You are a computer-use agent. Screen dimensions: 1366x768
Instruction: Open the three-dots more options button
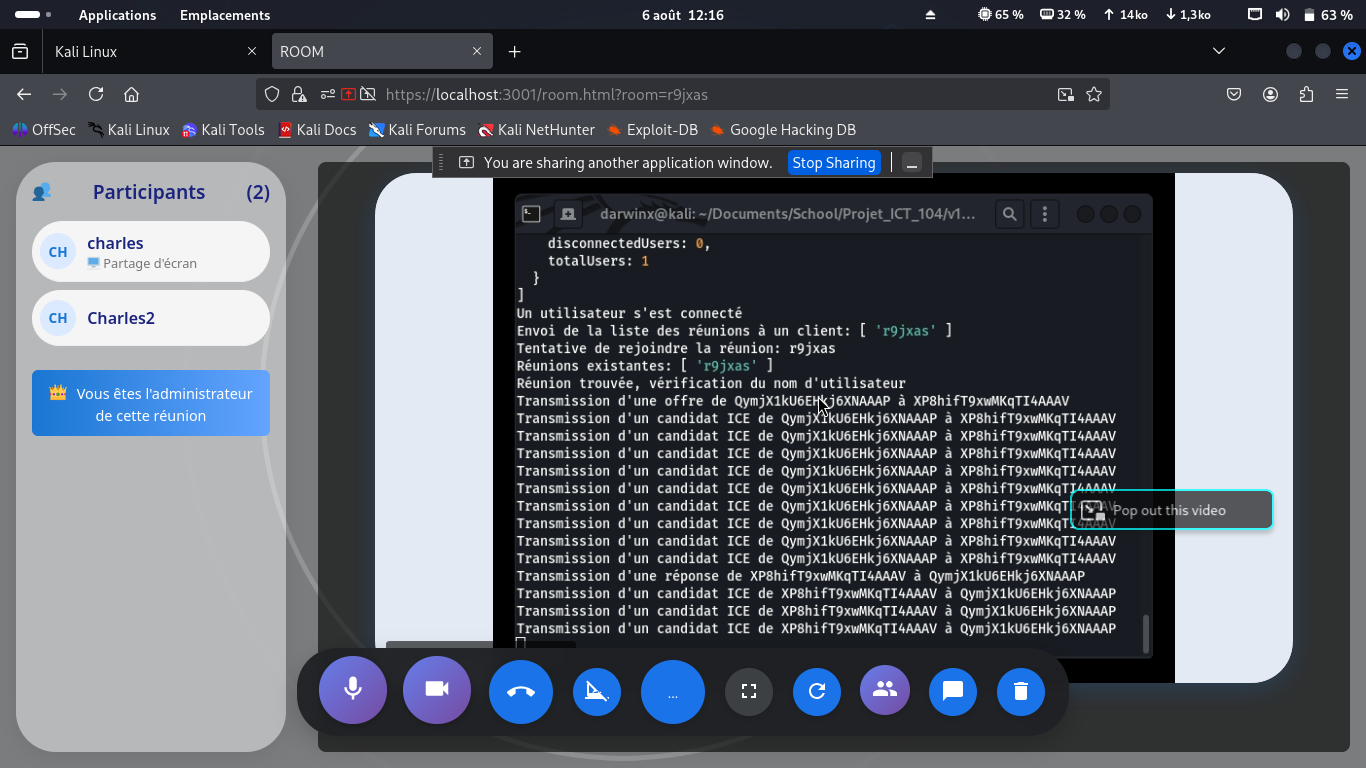tap(672, 691)
